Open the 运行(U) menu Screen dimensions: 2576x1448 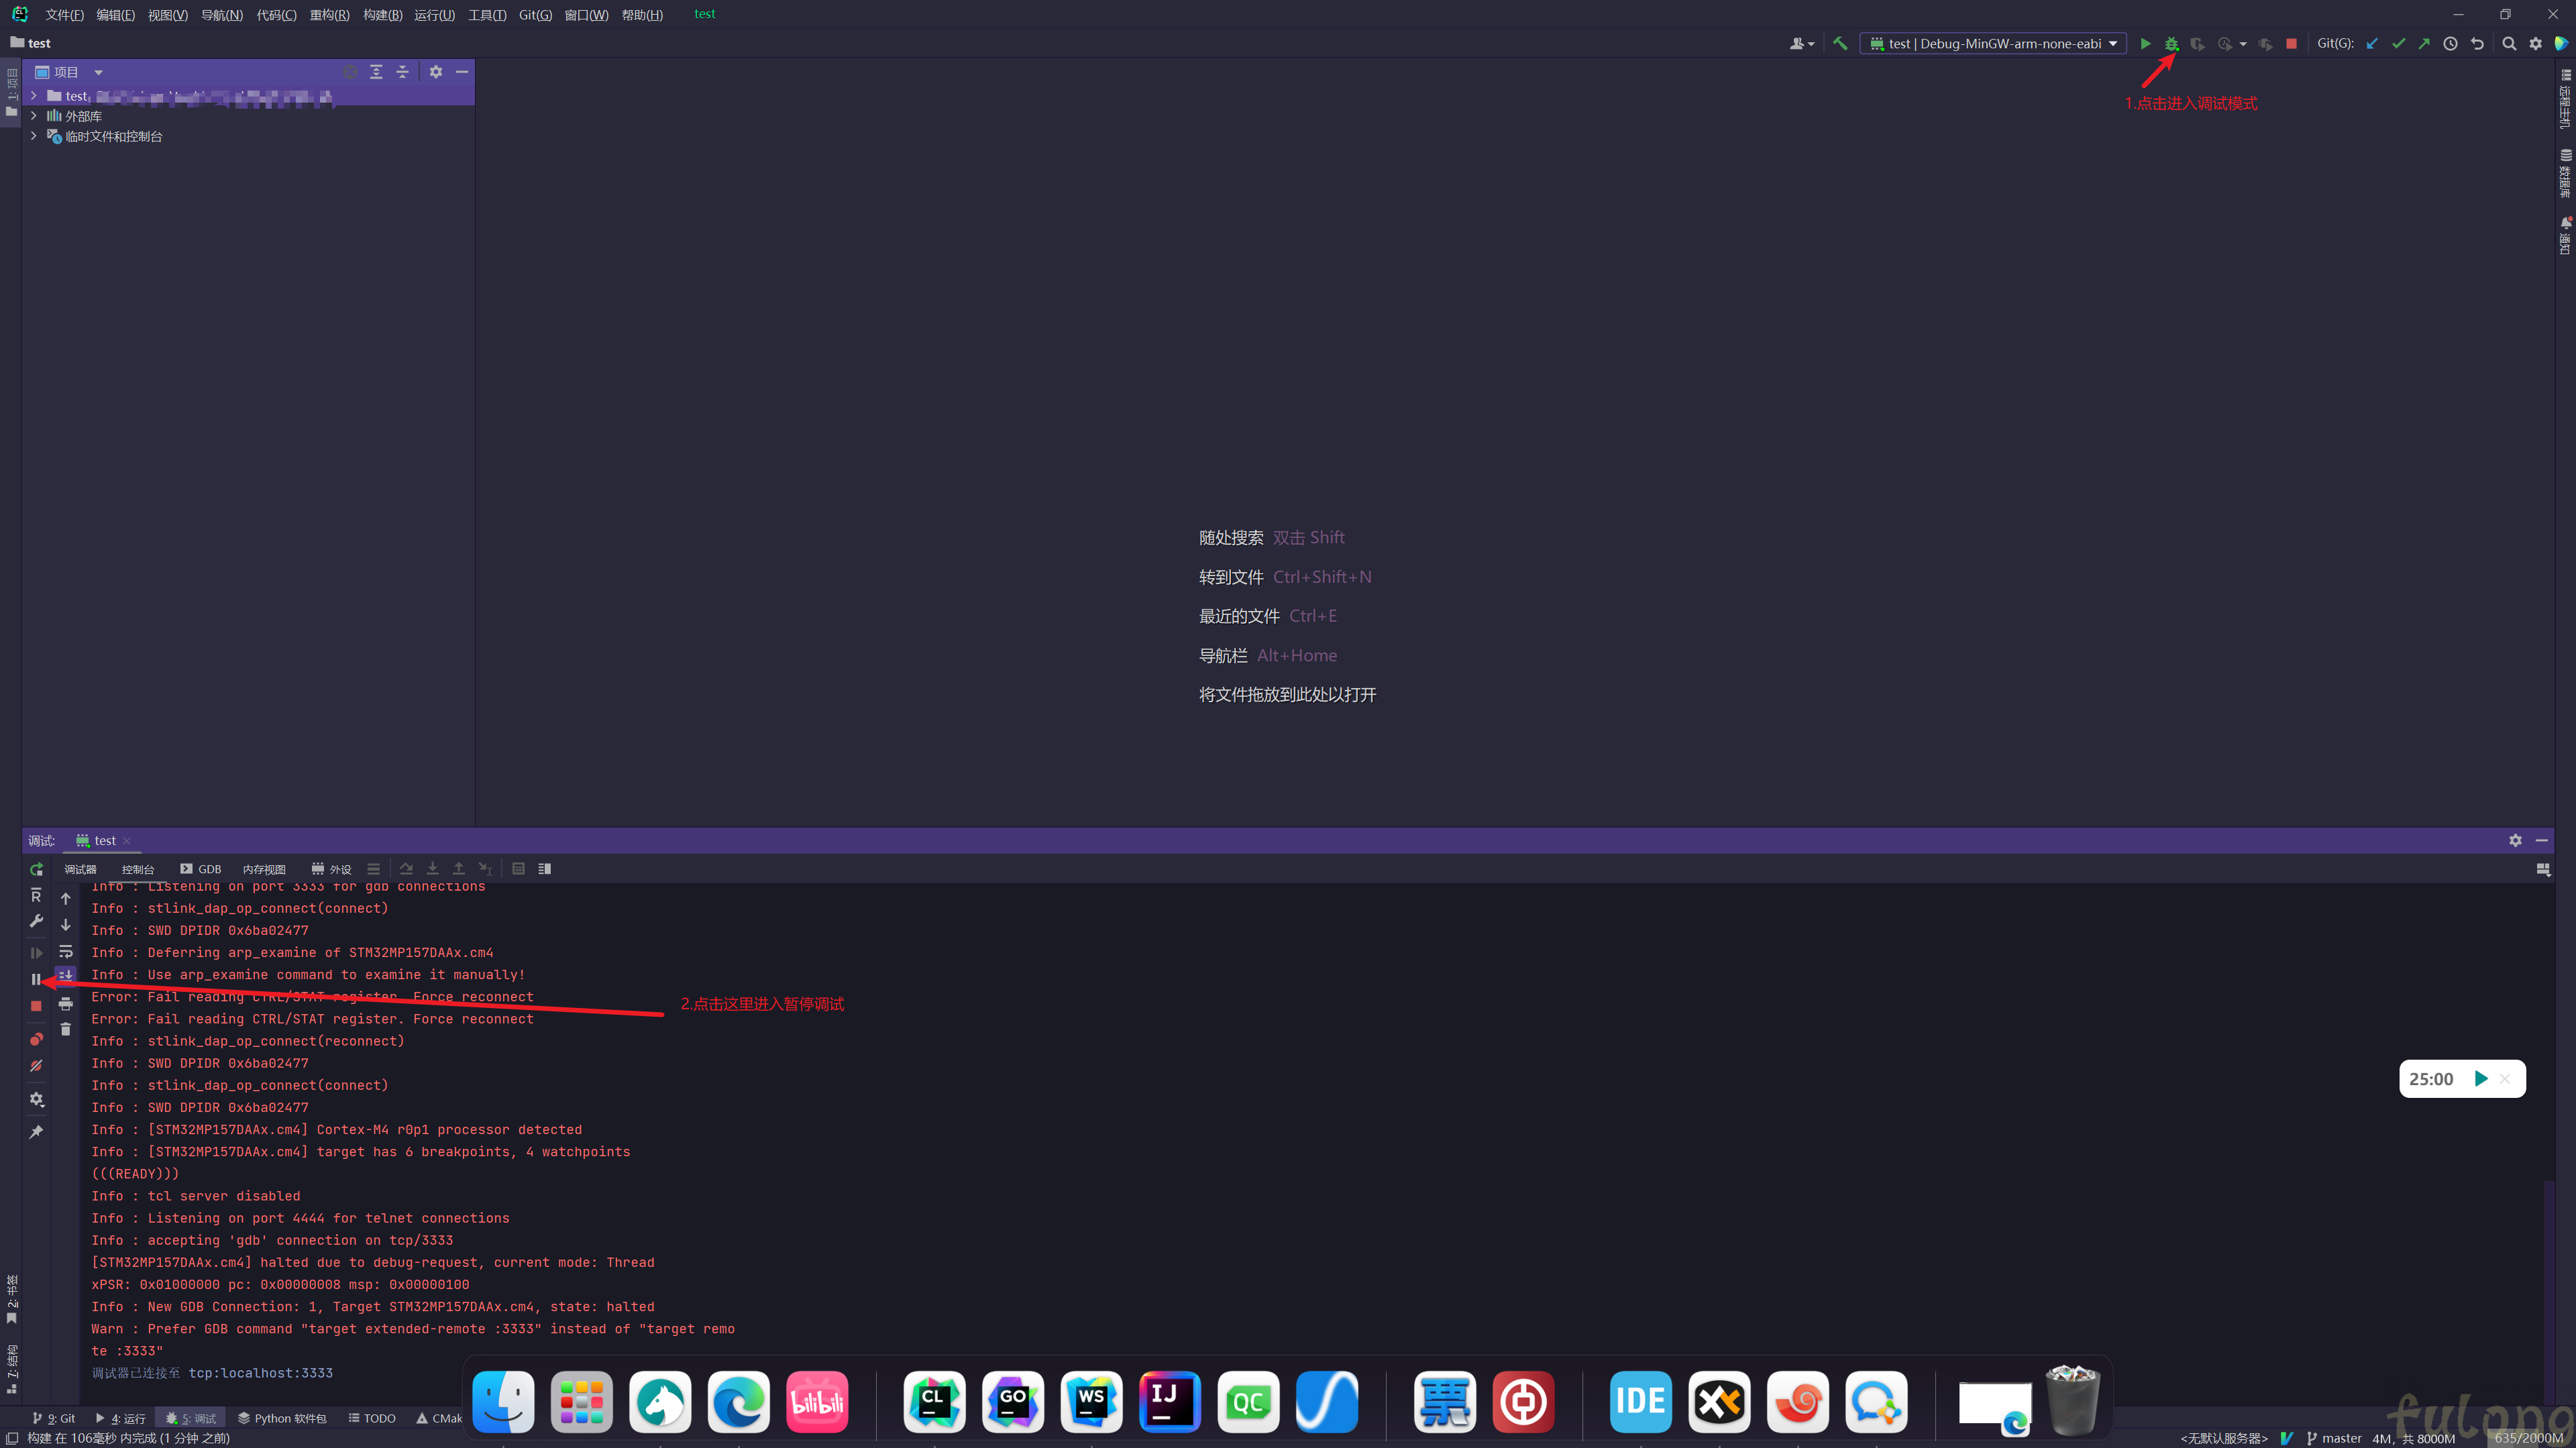tap(434, 15)
